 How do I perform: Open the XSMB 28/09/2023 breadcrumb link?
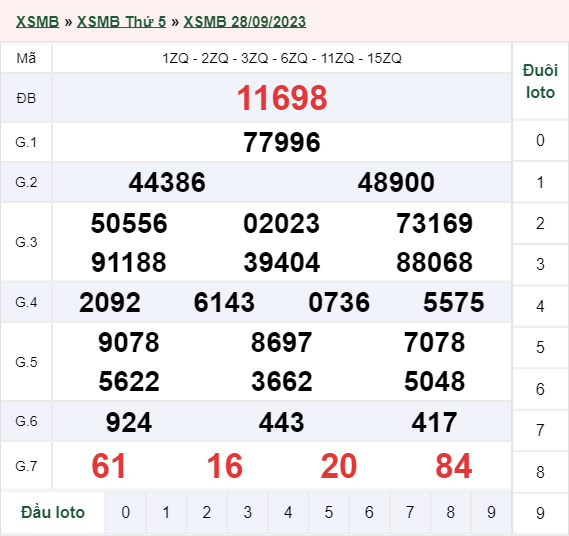[x=245, y=22]
